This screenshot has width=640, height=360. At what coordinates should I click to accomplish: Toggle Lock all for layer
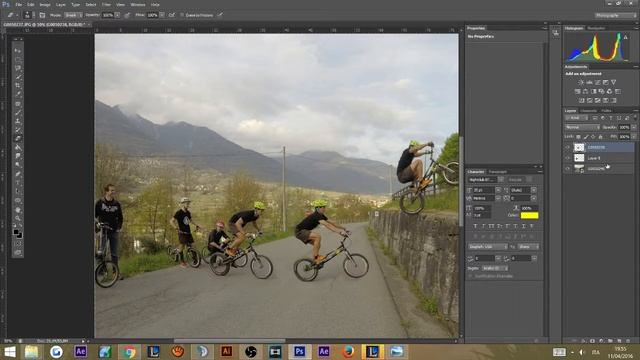(x=600, y=137)
